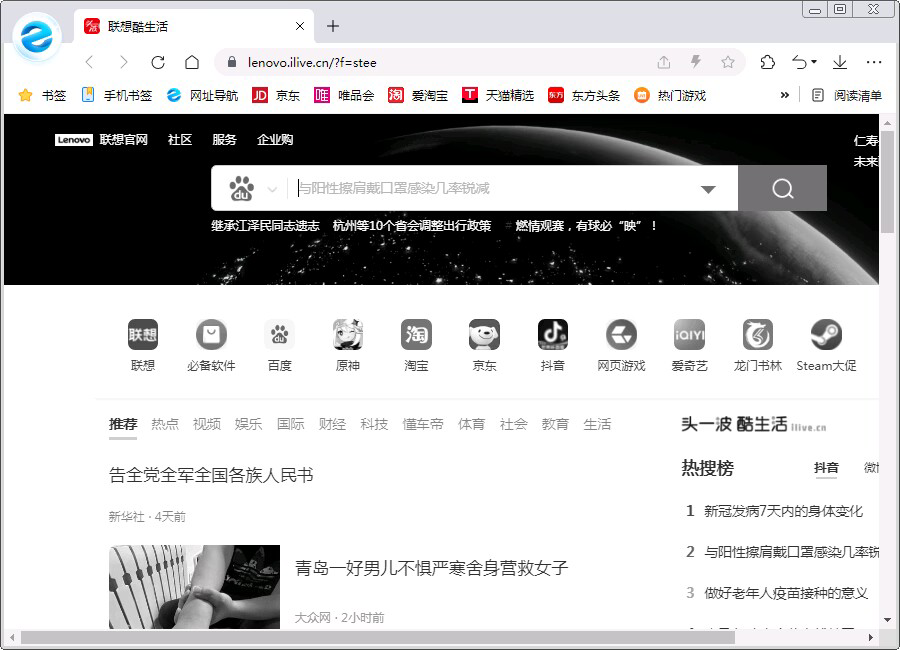
Task: Open the 爱淘宝 bookmark
Action: click(418, 95)
